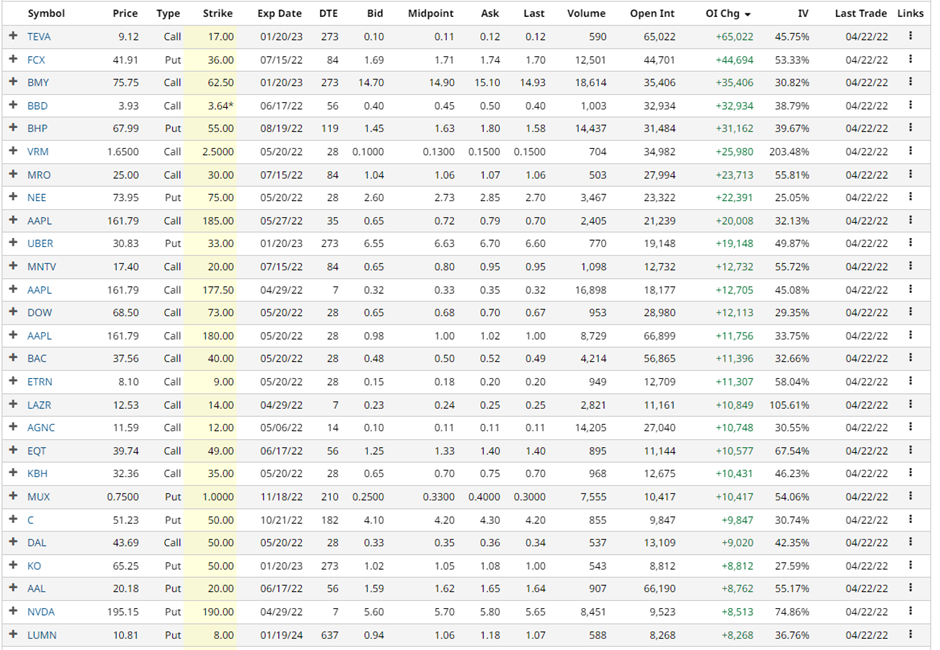The height and width of the screenshot is (650, 940).
Task: Select the 66,899 open interest cell
Action: pos(659,336)
